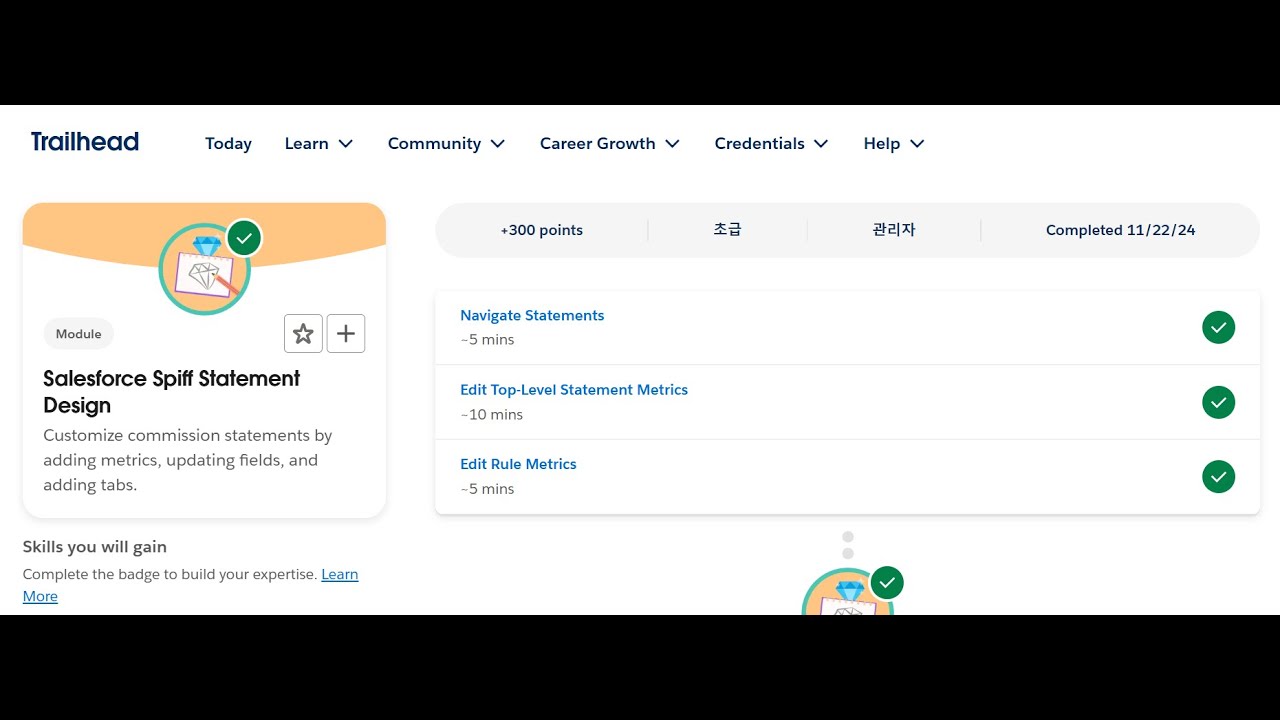The height and width of the screenshot is (720, 1280).
Task: Click the ~10 mins duration text
Action: [491, 414]
